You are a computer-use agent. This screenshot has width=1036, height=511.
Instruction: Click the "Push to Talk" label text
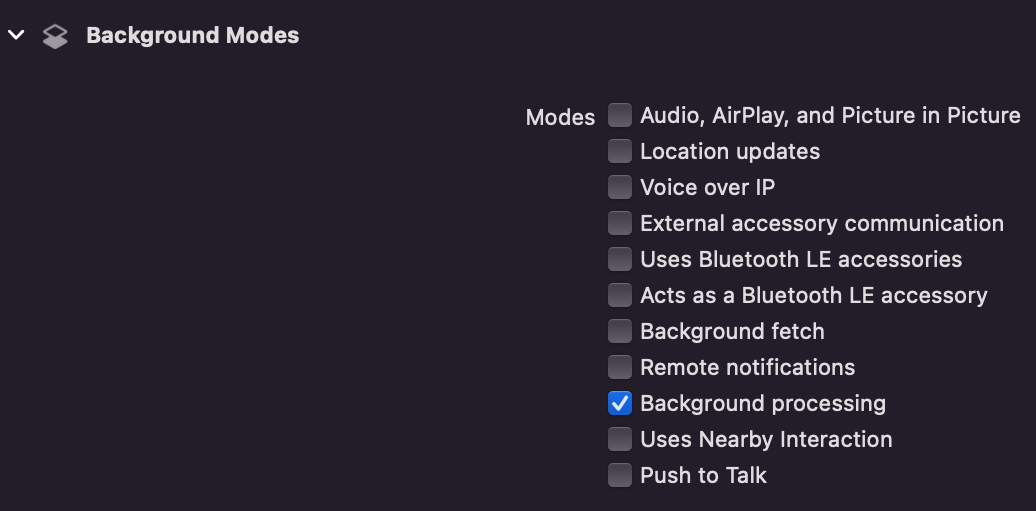[x=703, y=475]
